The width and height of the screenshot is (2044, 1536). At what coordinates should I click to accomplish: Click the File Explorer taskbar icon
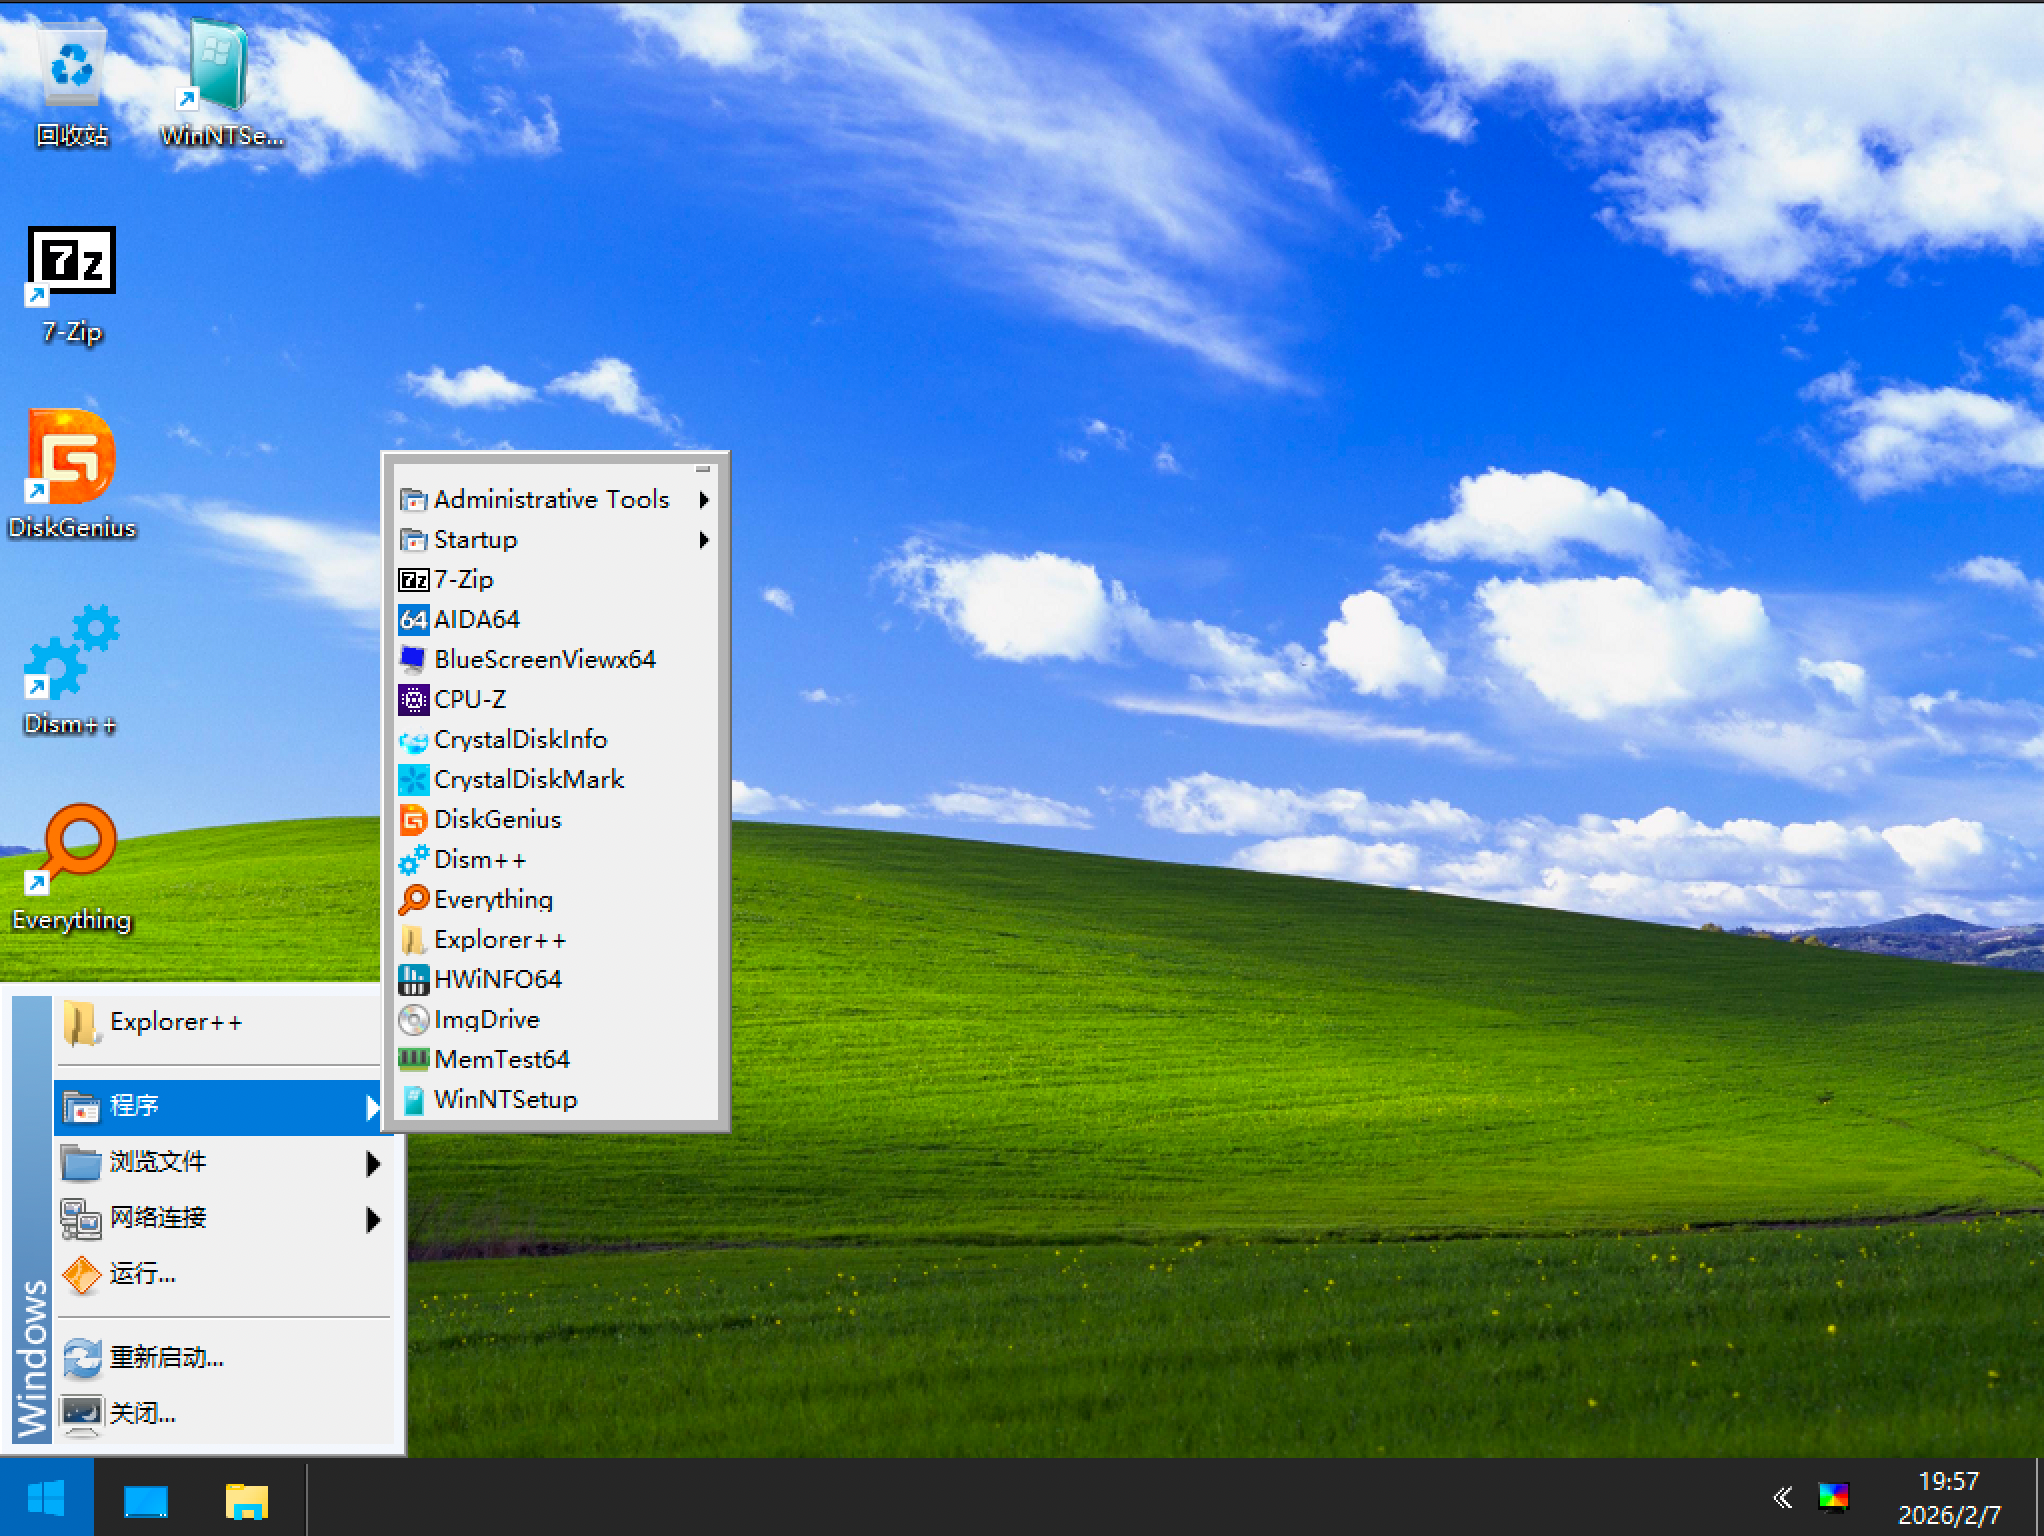[246, 1500]
